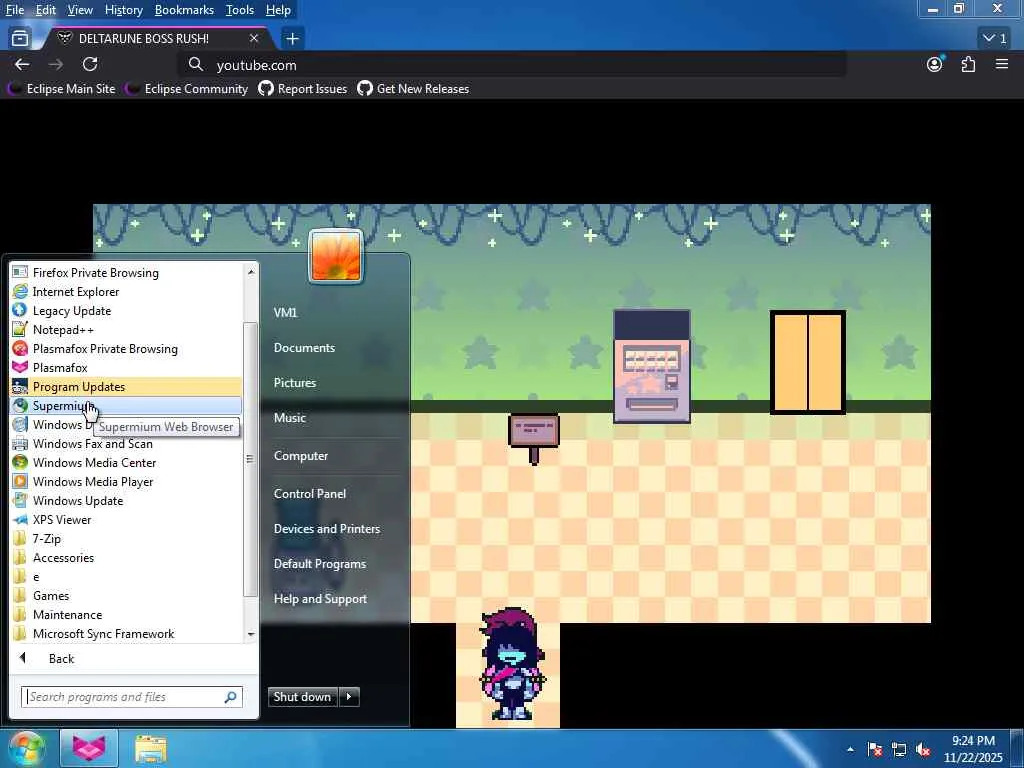Open Music from Start menu
The height and width of the screenshot is (768, 1024).
coord(290,418)
